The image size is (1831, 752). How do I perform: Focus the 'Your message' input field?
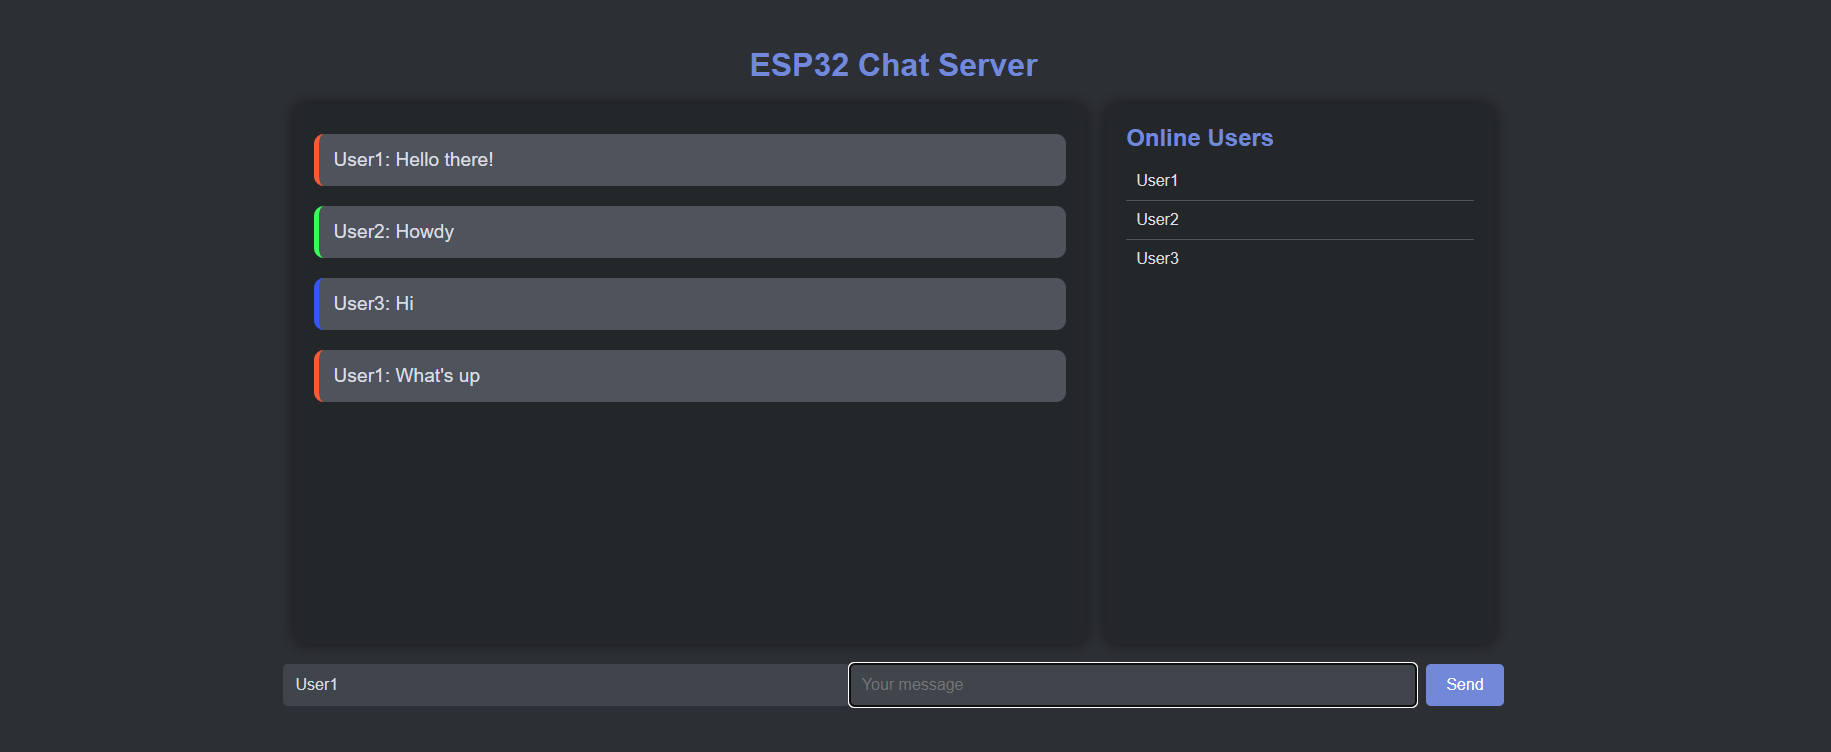pyautogui.click(x=1133, y=685)
